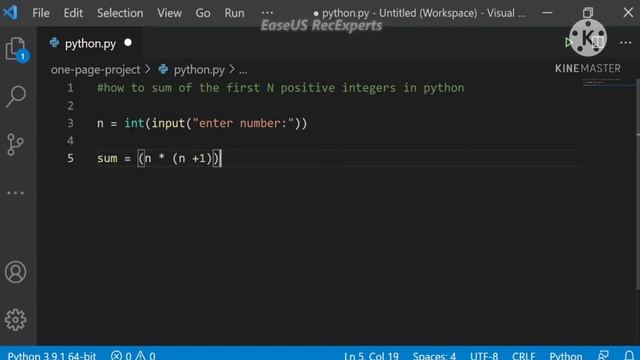This screenshot has height=360, width=640.
Task: Click the "enter number:" string
Action: click(243, 123)
